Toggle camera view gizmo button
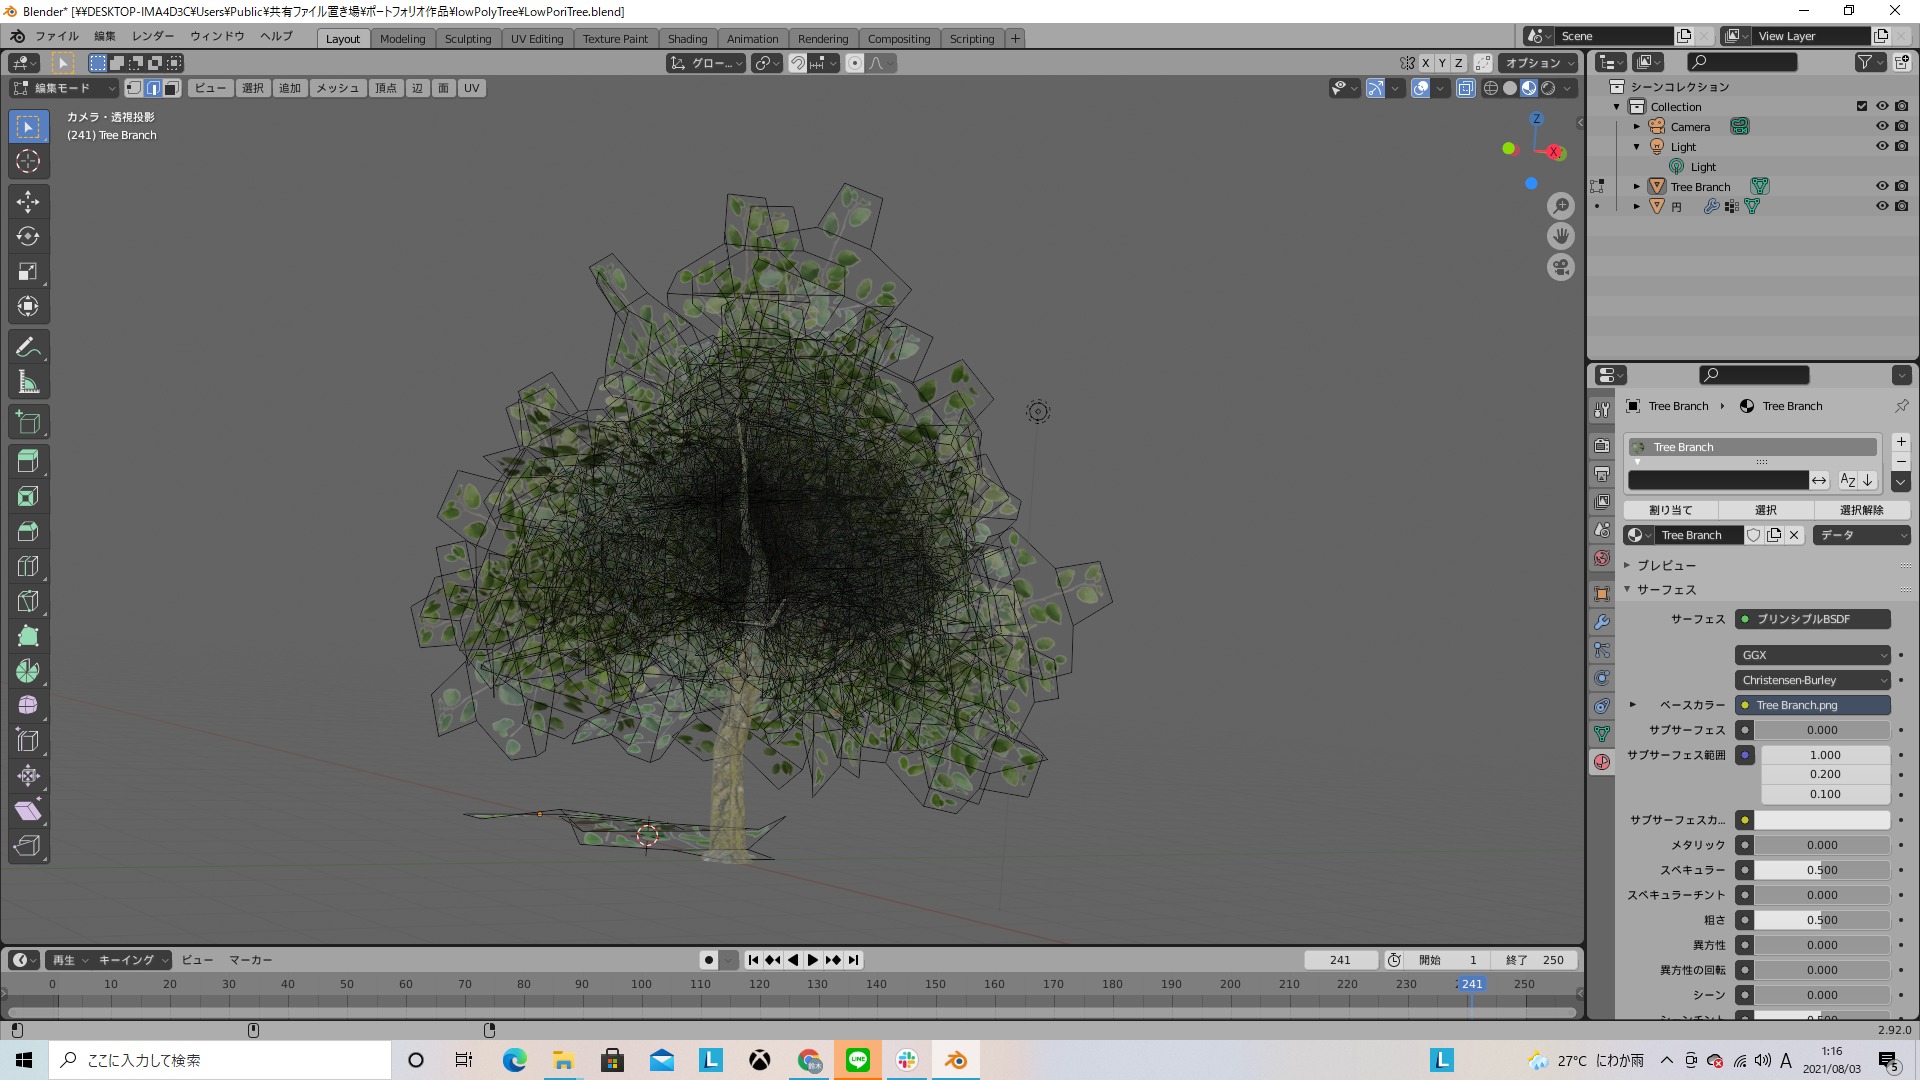Image resolution: width=1920 pixels, height=1080 pixels. tap(1560, 268)
